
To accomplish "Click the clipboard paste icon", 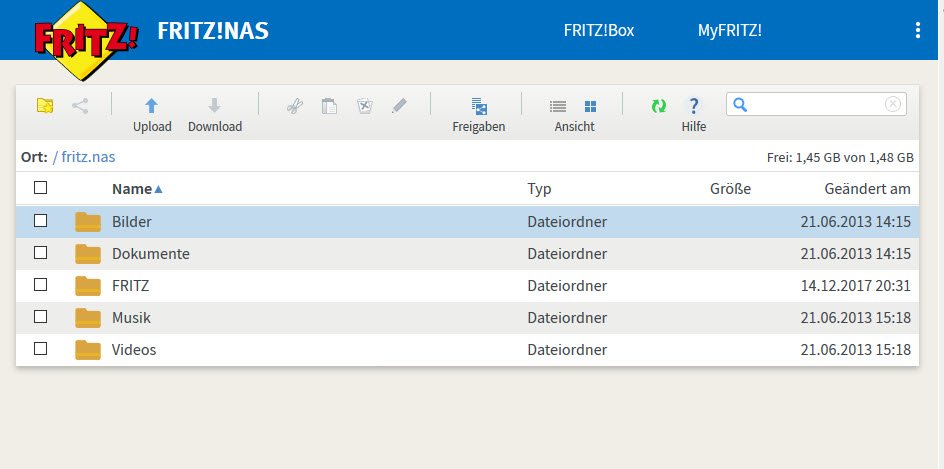I will coord(329,107).
